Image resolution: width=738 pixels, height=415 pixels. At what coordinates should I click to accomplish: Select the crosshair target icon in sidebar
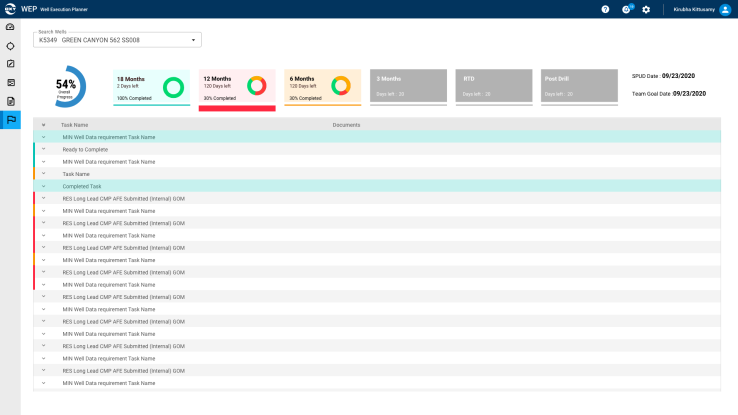pos(10,46)
